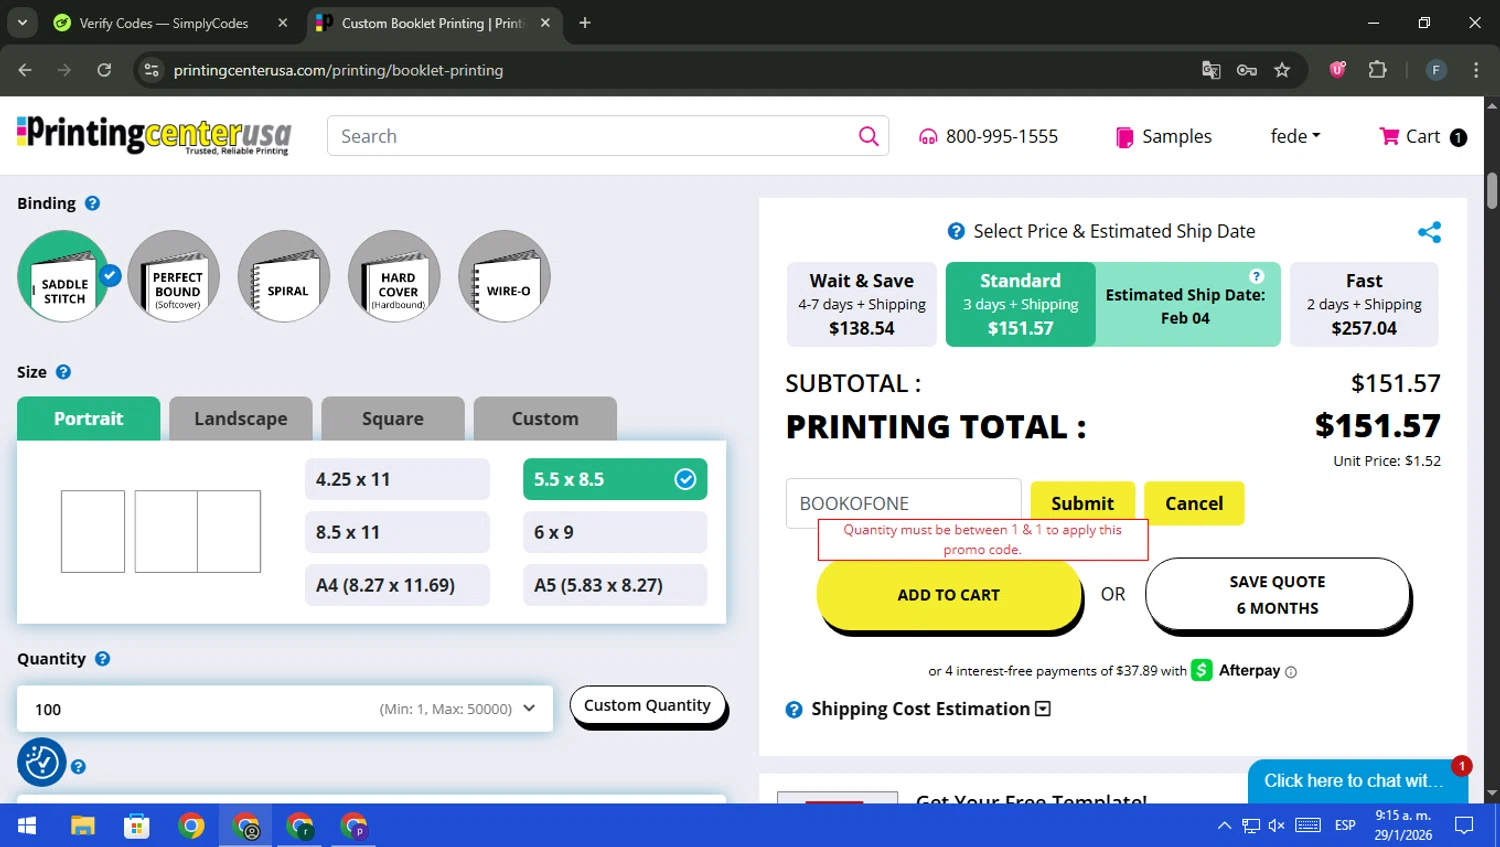Go back to previous page

pyautogui.click(x=25, y=70)
